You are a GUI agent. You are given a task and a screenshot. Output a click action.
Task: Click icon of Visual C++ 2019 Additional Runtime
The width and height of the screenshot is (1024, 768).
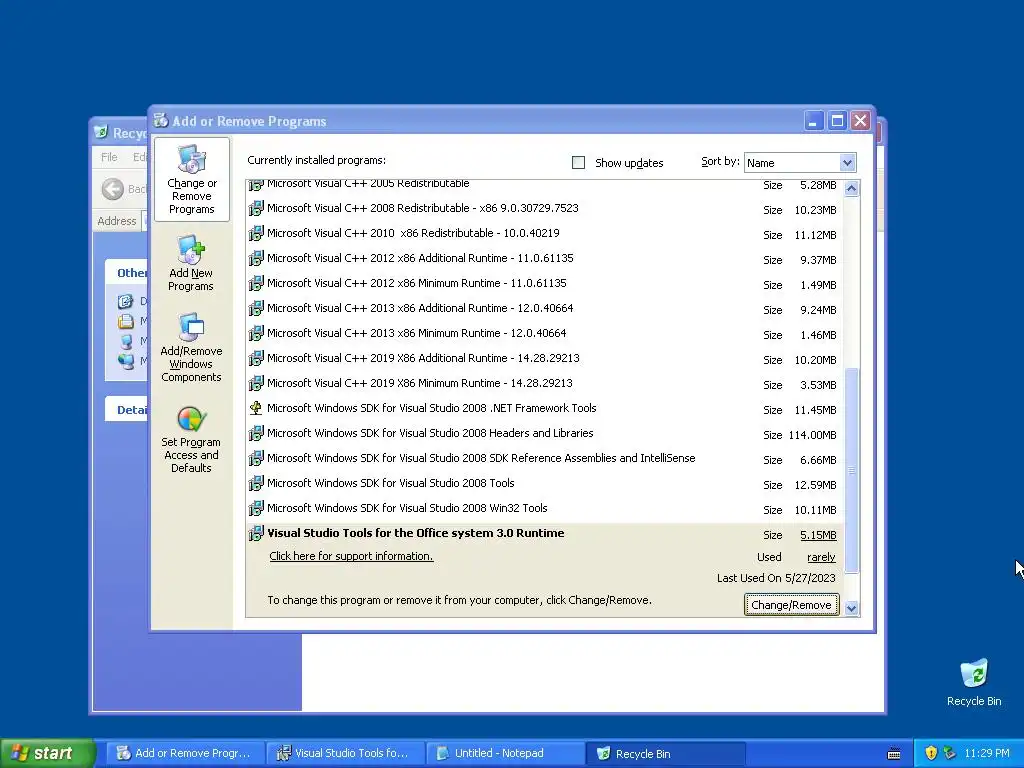point(256,359)
